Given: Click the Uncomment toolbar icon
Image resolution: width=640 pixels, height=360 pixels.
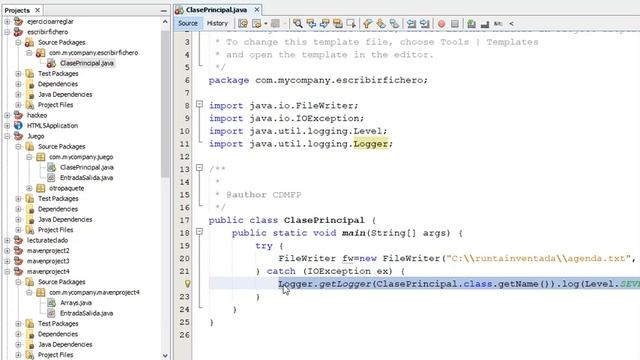Looking at the screenshot, I should pyautogui.click(x=485, y=24).
